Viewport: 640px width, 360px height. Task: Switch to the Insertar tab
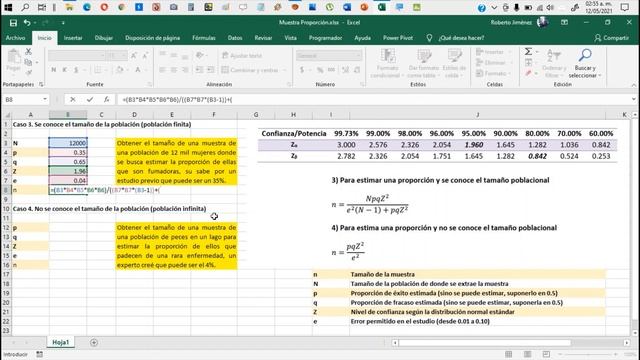(73, 38)
